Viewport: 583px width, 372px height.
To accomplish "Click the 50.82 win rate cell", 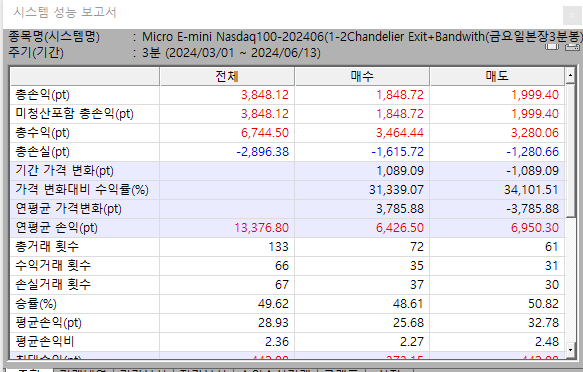I will click(x=543, y=304).
